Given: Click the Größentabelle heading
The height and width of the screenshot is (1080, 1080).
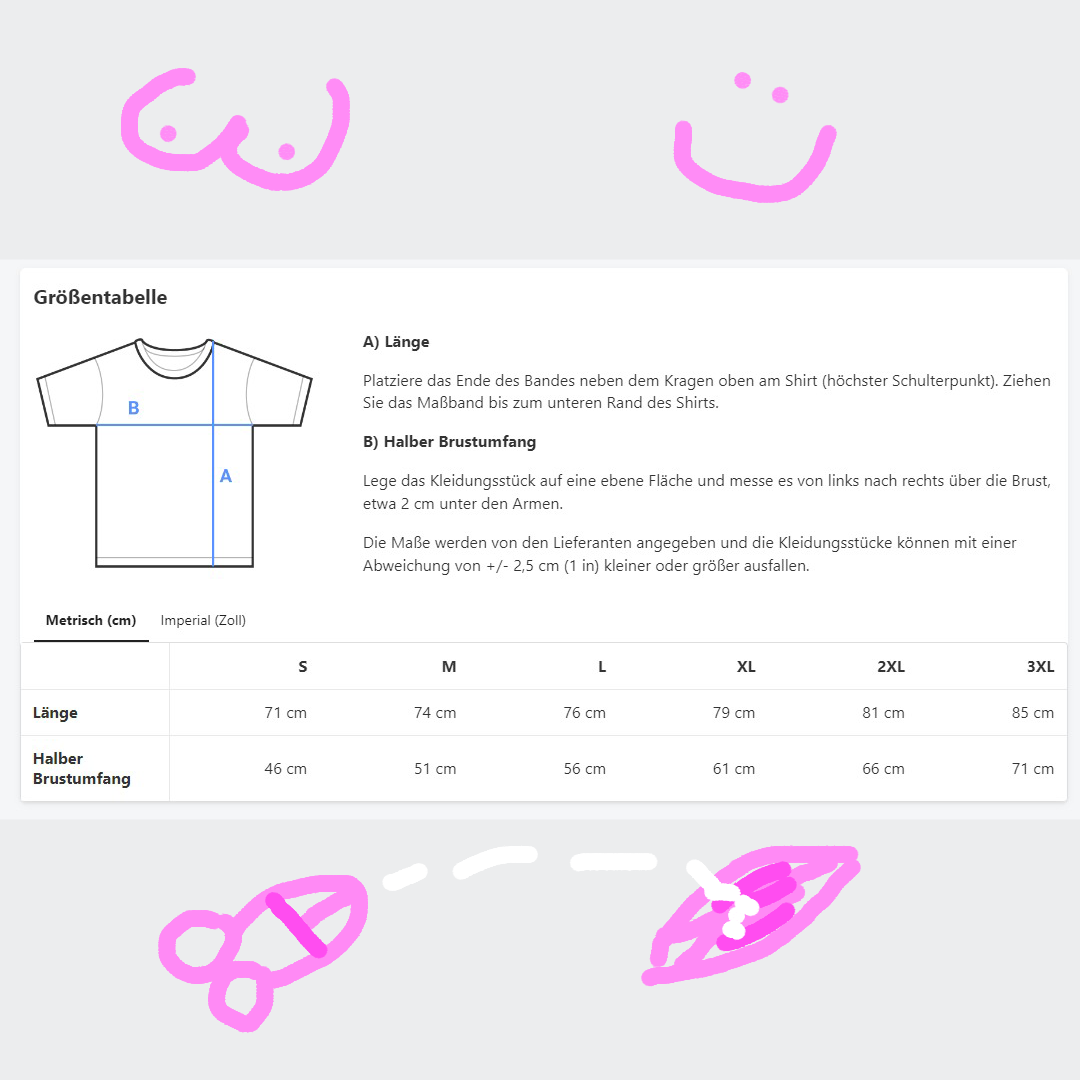Looking at the screenshot, I should (x=101, y=297).
